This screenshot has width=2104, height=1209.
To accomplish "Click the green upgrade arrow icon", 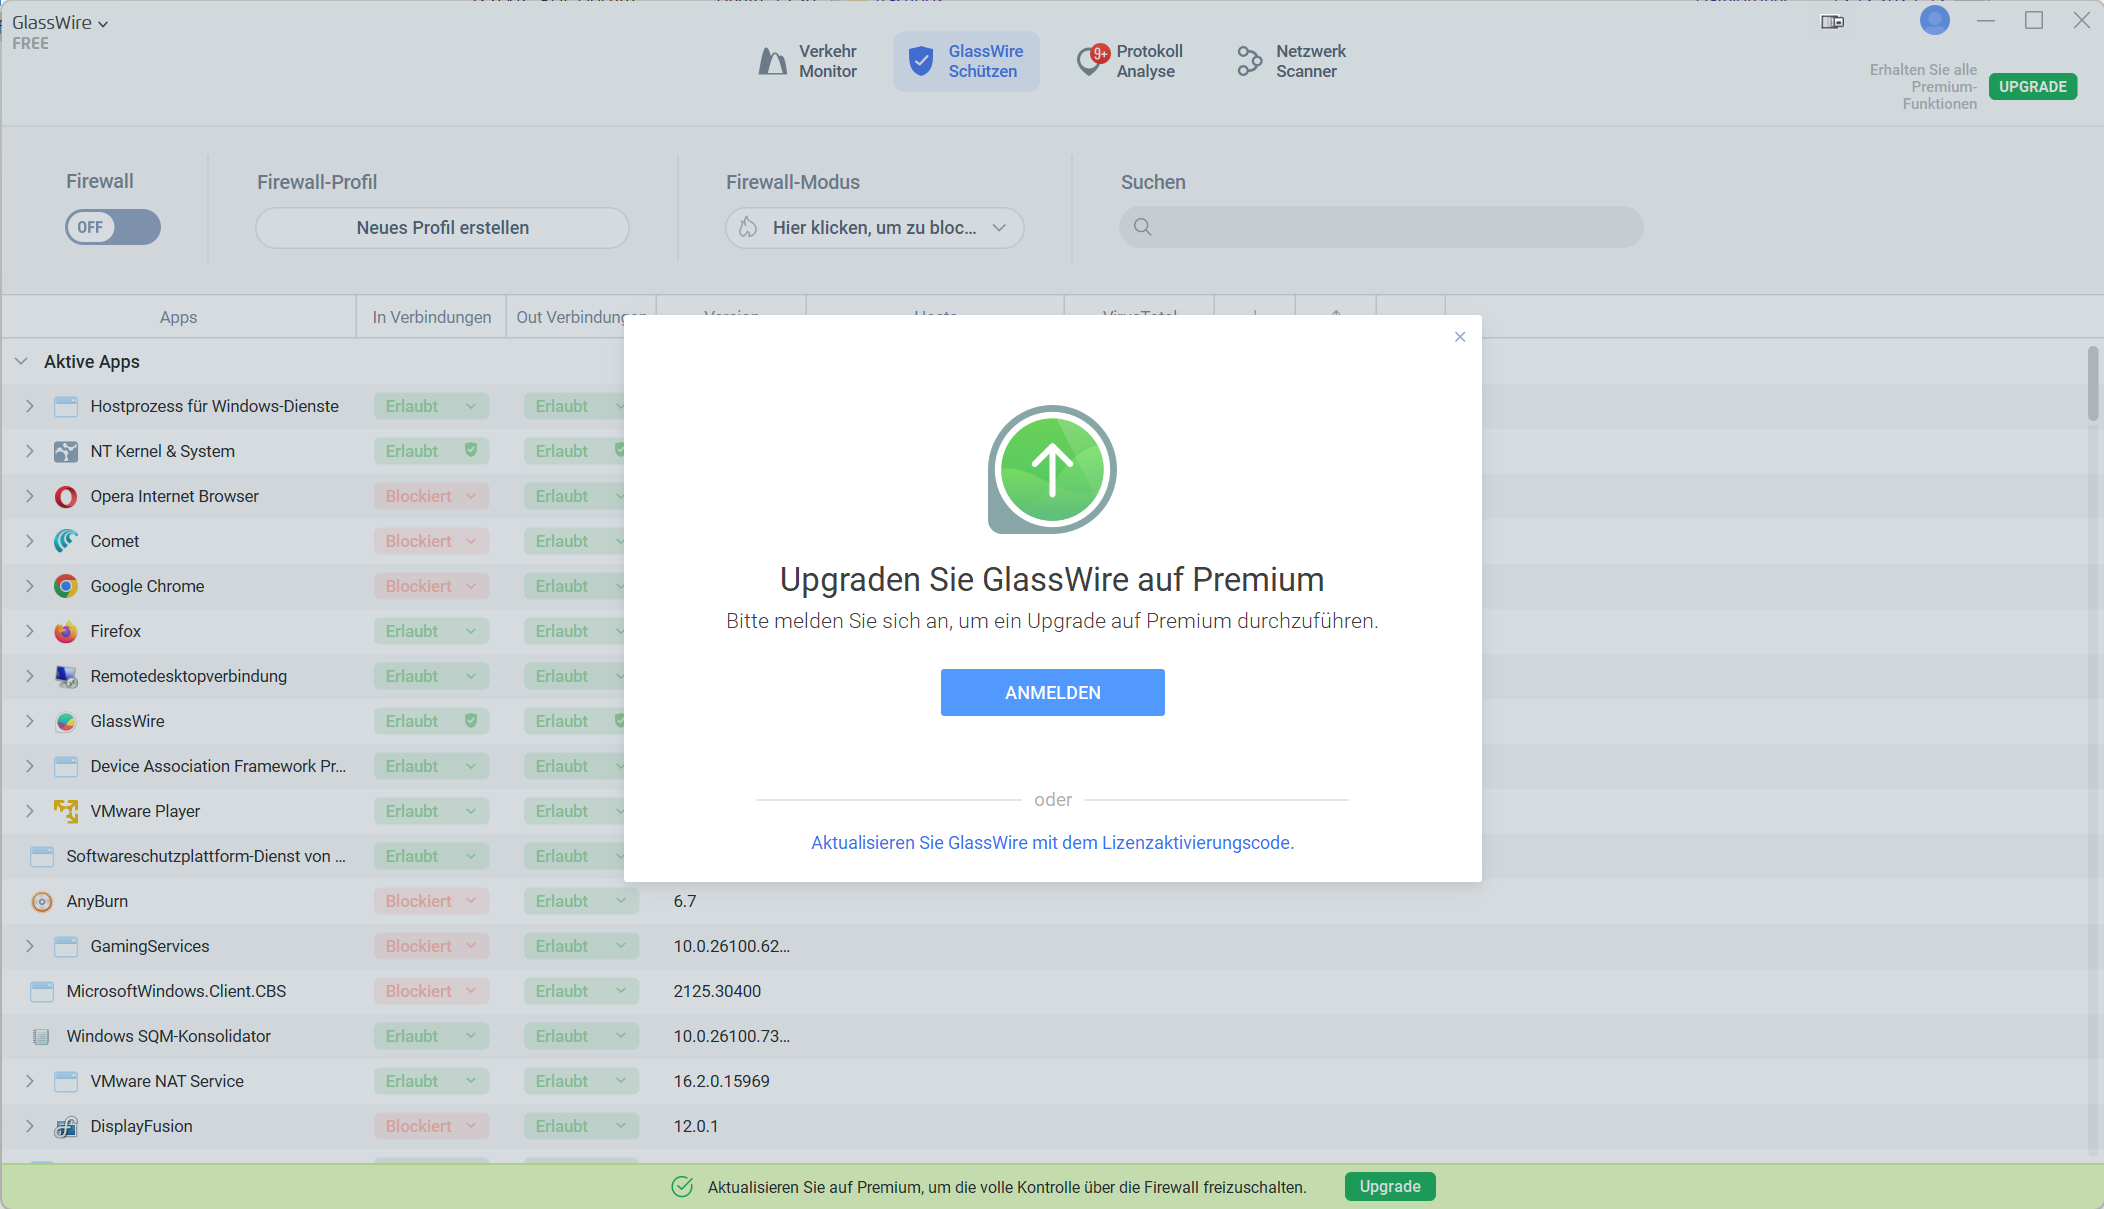I will tap(1052, 469).
